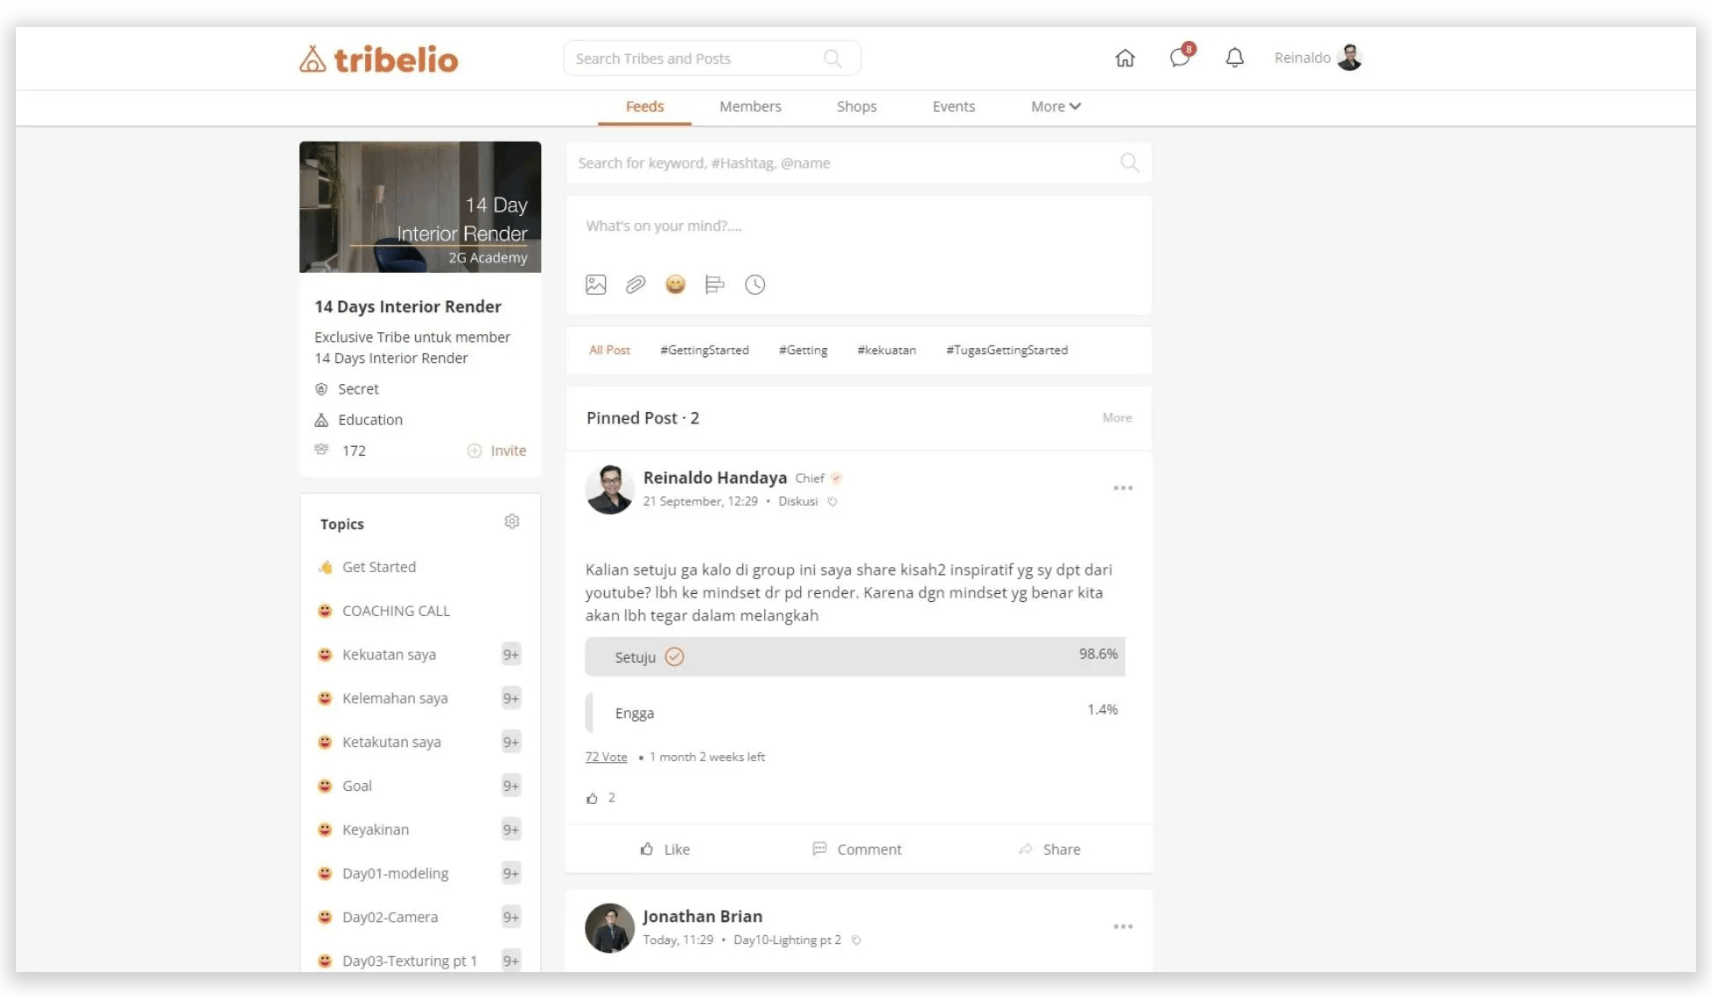Open chat messages icon with badge

[x=1181, y=56]
